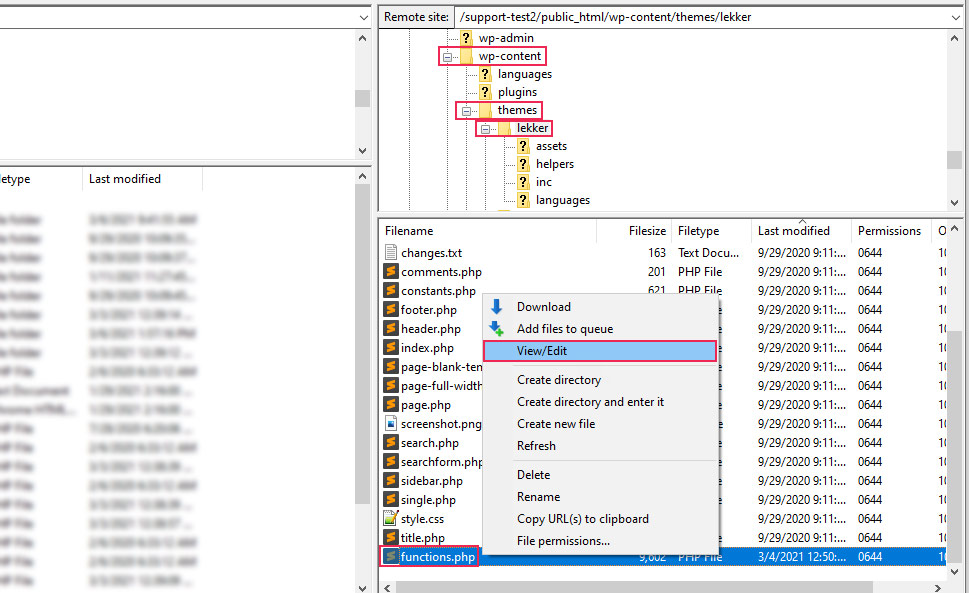Viewport: 969px width, 593px height.
Task: Select Copy URL(s) to clipboard option
Action: coord(582,519)
